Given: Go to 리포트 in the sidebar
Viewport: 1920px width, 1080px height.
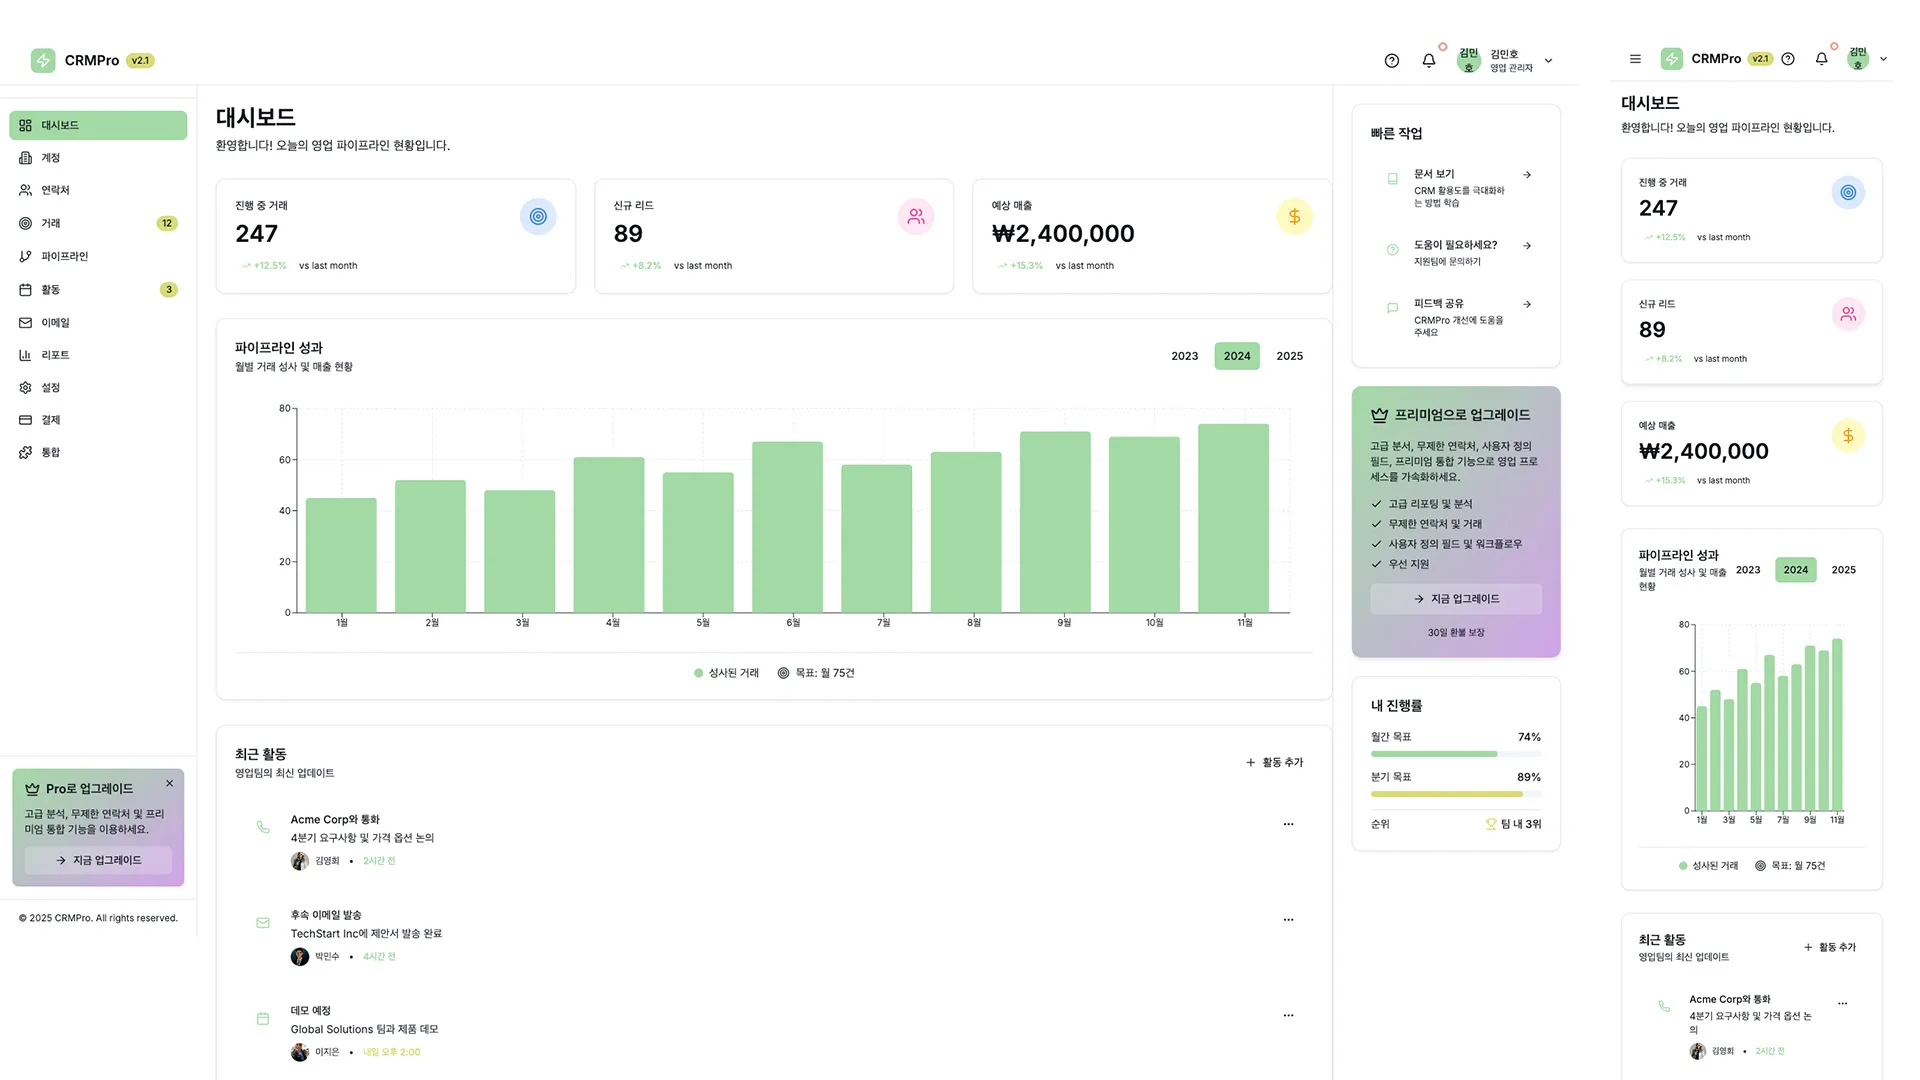Looking at the screenshot, I should pyautogui.click(x=55, y=355).
